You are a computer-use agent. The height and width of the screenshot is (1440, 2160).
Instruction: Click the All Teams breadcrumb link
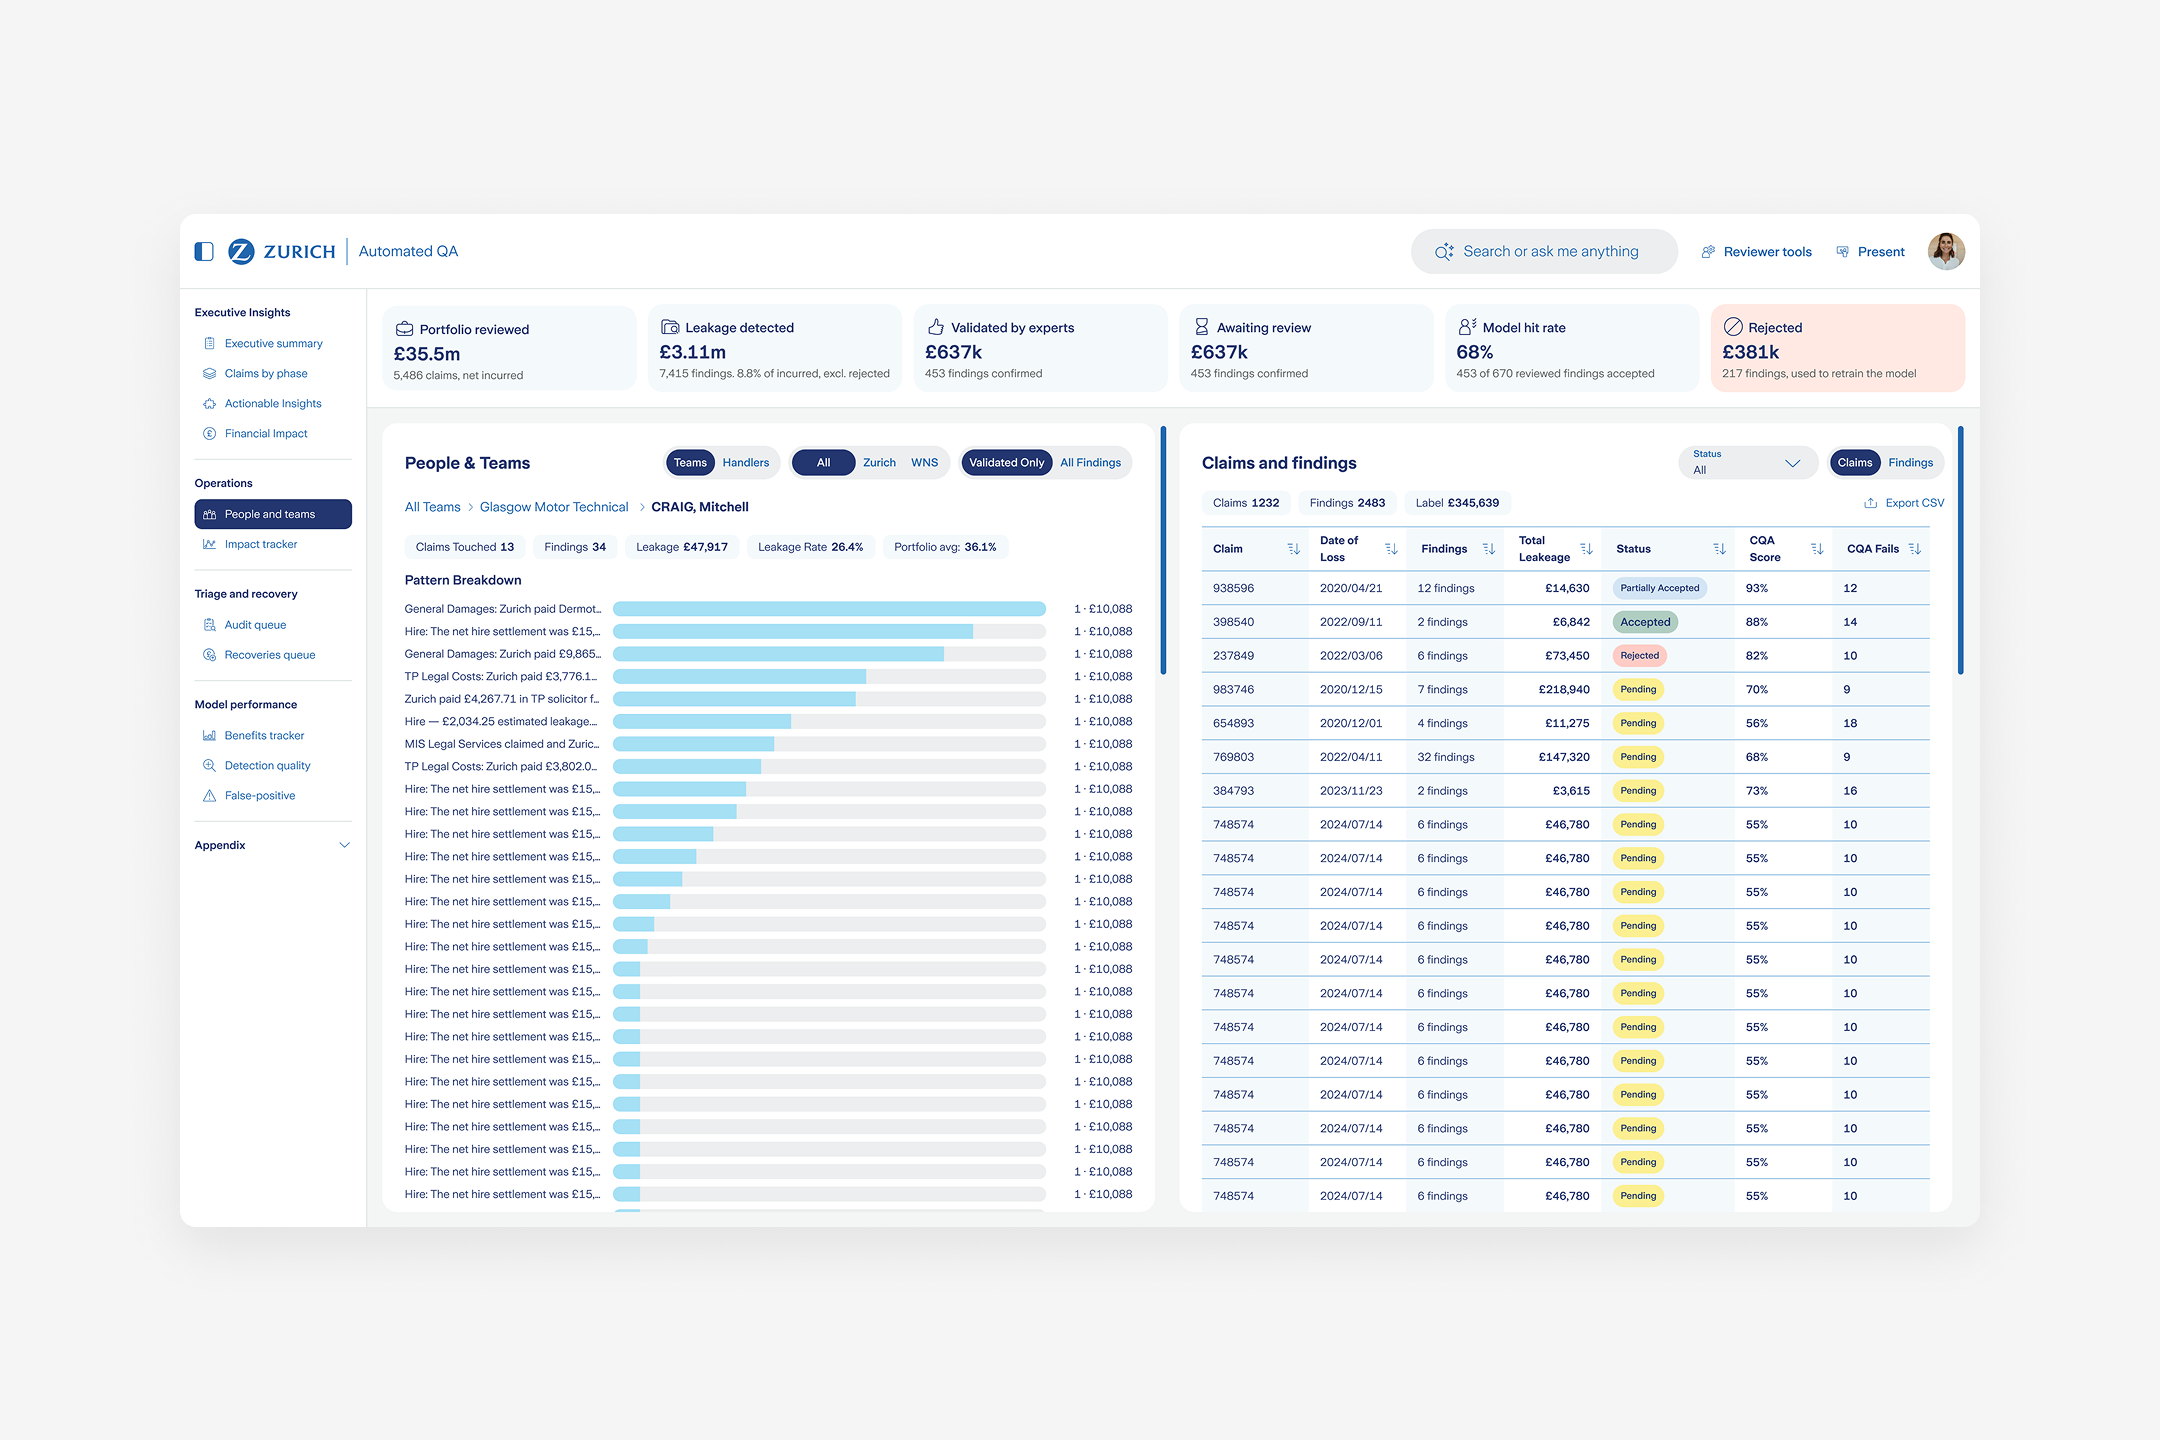point(432,507)
